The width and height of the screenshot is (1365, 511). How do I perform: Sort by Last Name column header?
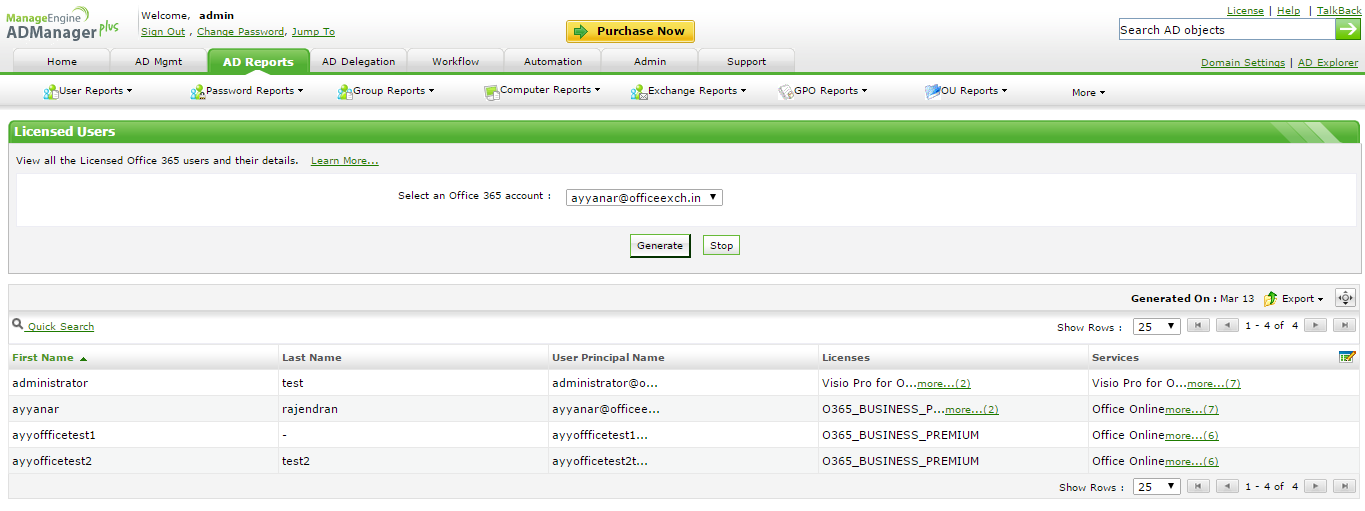pyautogui.click(x=311, y=358)
